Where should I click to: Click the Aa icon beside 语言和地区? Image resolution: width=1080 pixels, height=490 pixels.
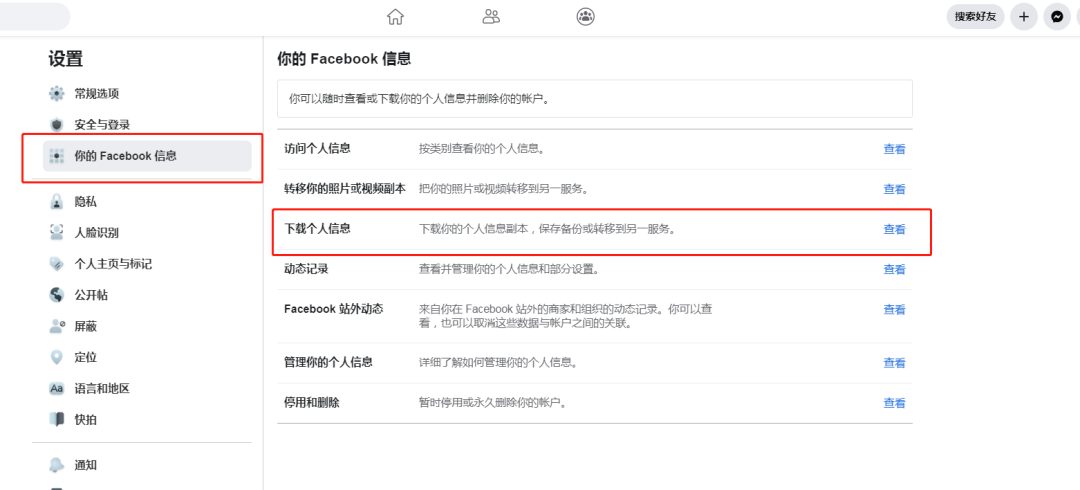coord(56,389)
